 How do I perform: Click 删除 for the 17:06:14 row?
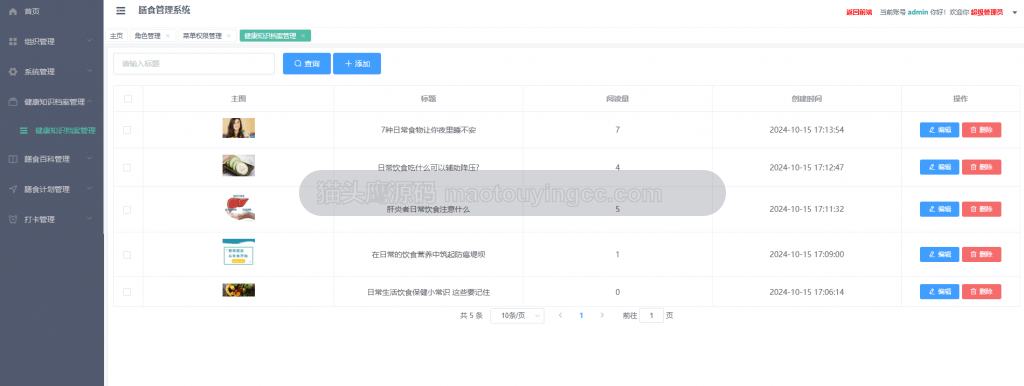pyautogui.click(x=982, y=292)
